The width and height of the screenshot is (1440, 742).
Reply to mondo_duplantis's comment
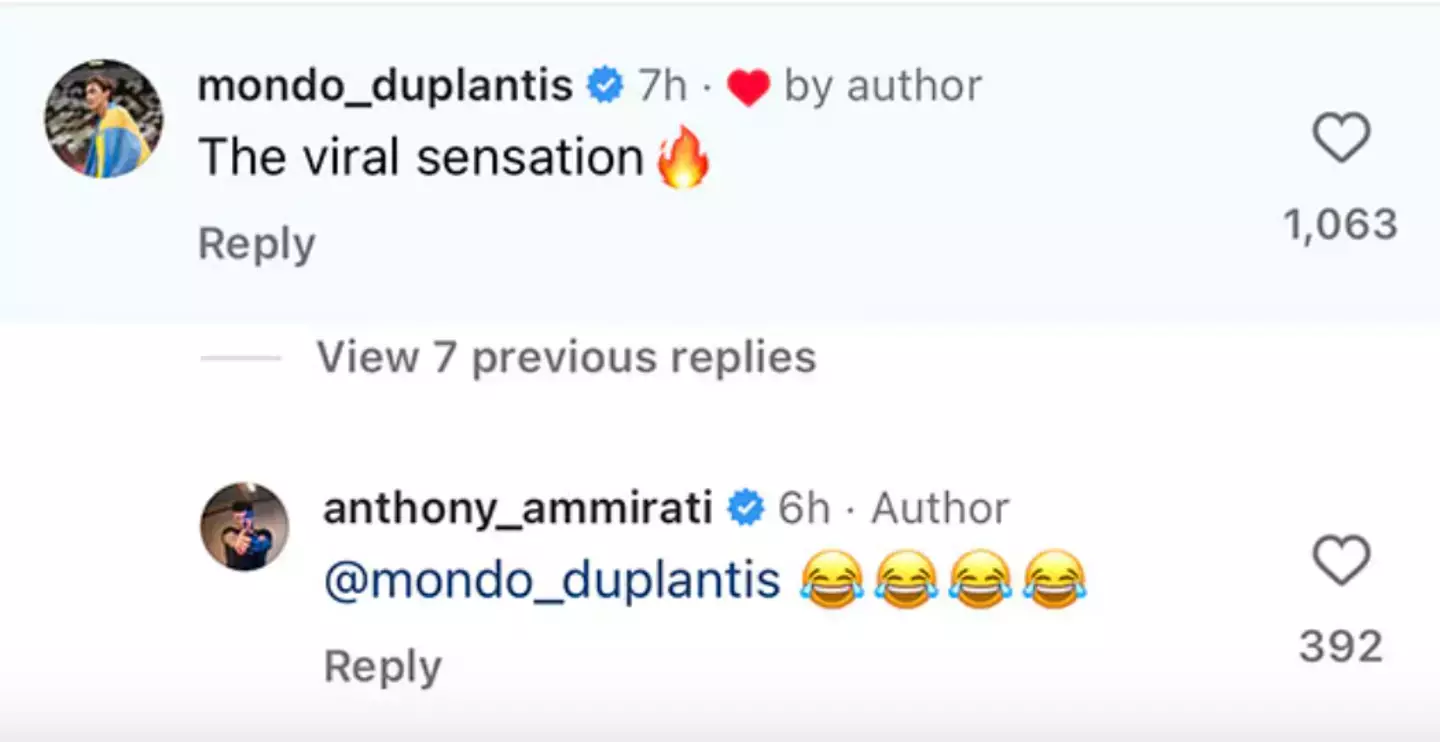point(256,243)
